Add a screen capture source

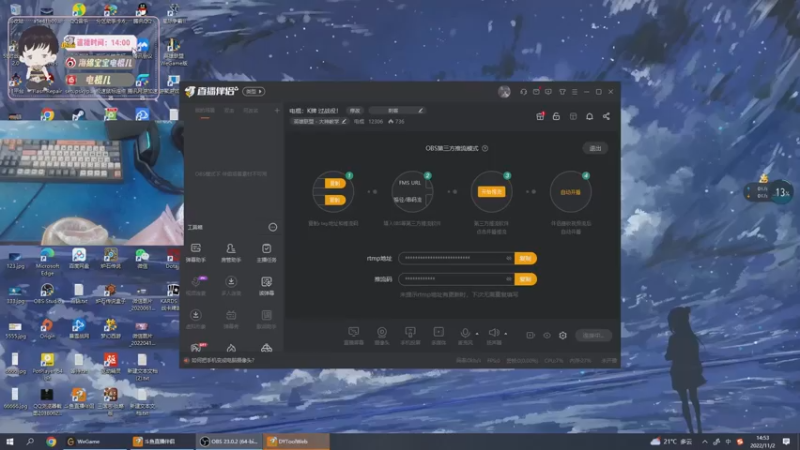point(354,336)
